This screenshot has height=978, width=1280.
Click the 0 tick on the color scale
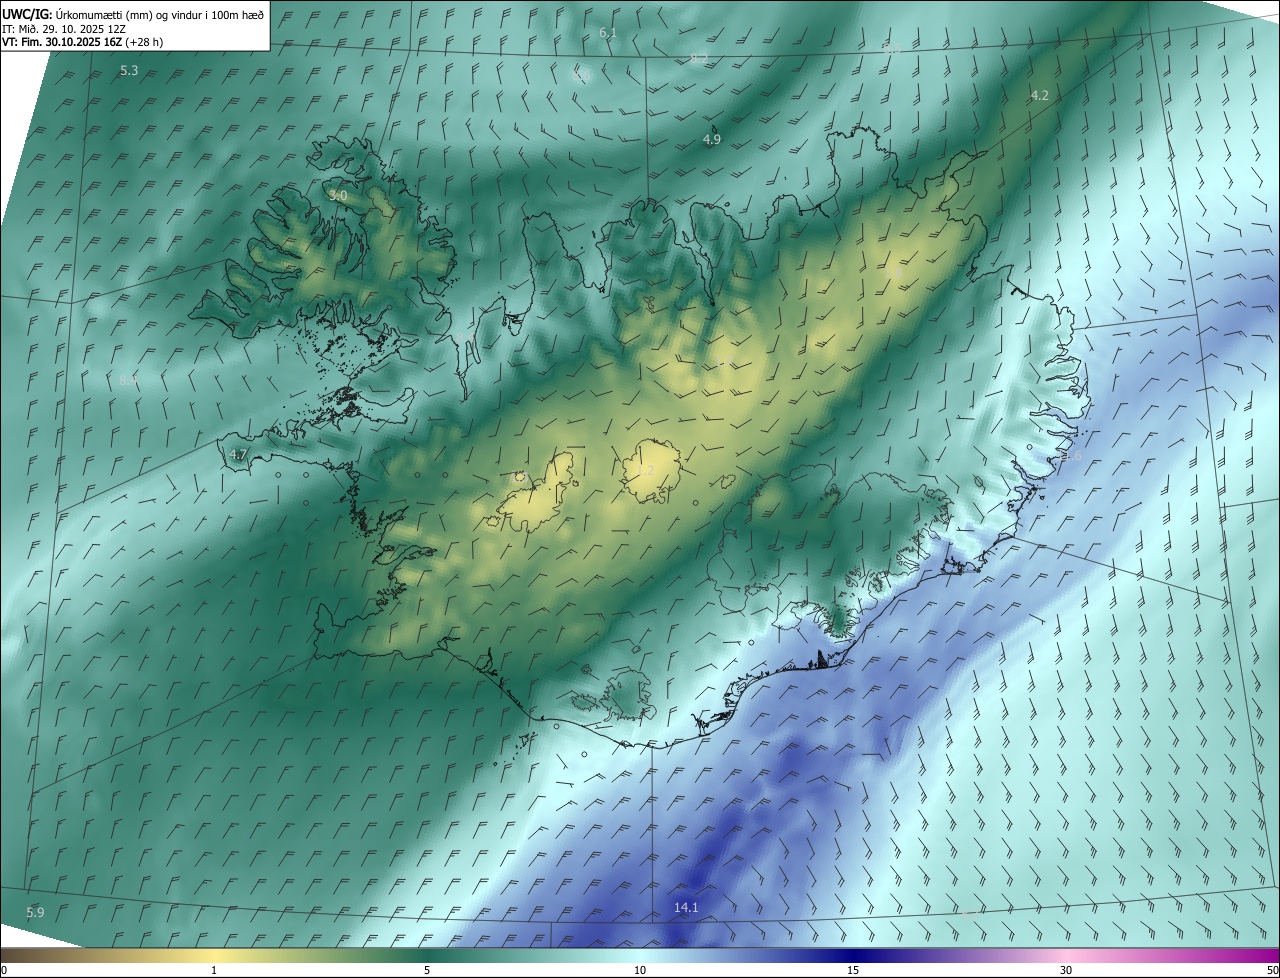[4, 970]
